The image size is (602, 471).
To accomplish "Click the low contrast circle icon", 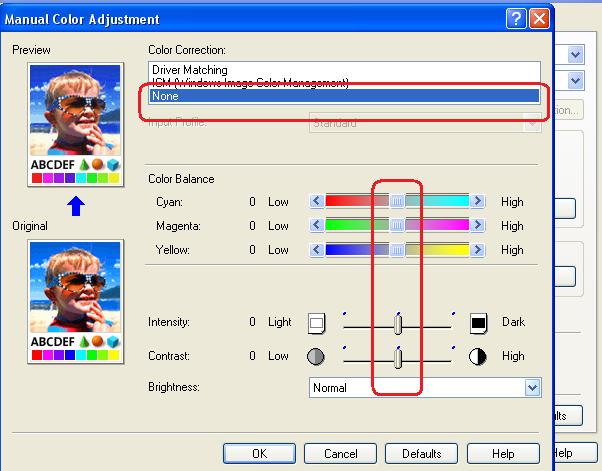I will [x=317, y=356].
